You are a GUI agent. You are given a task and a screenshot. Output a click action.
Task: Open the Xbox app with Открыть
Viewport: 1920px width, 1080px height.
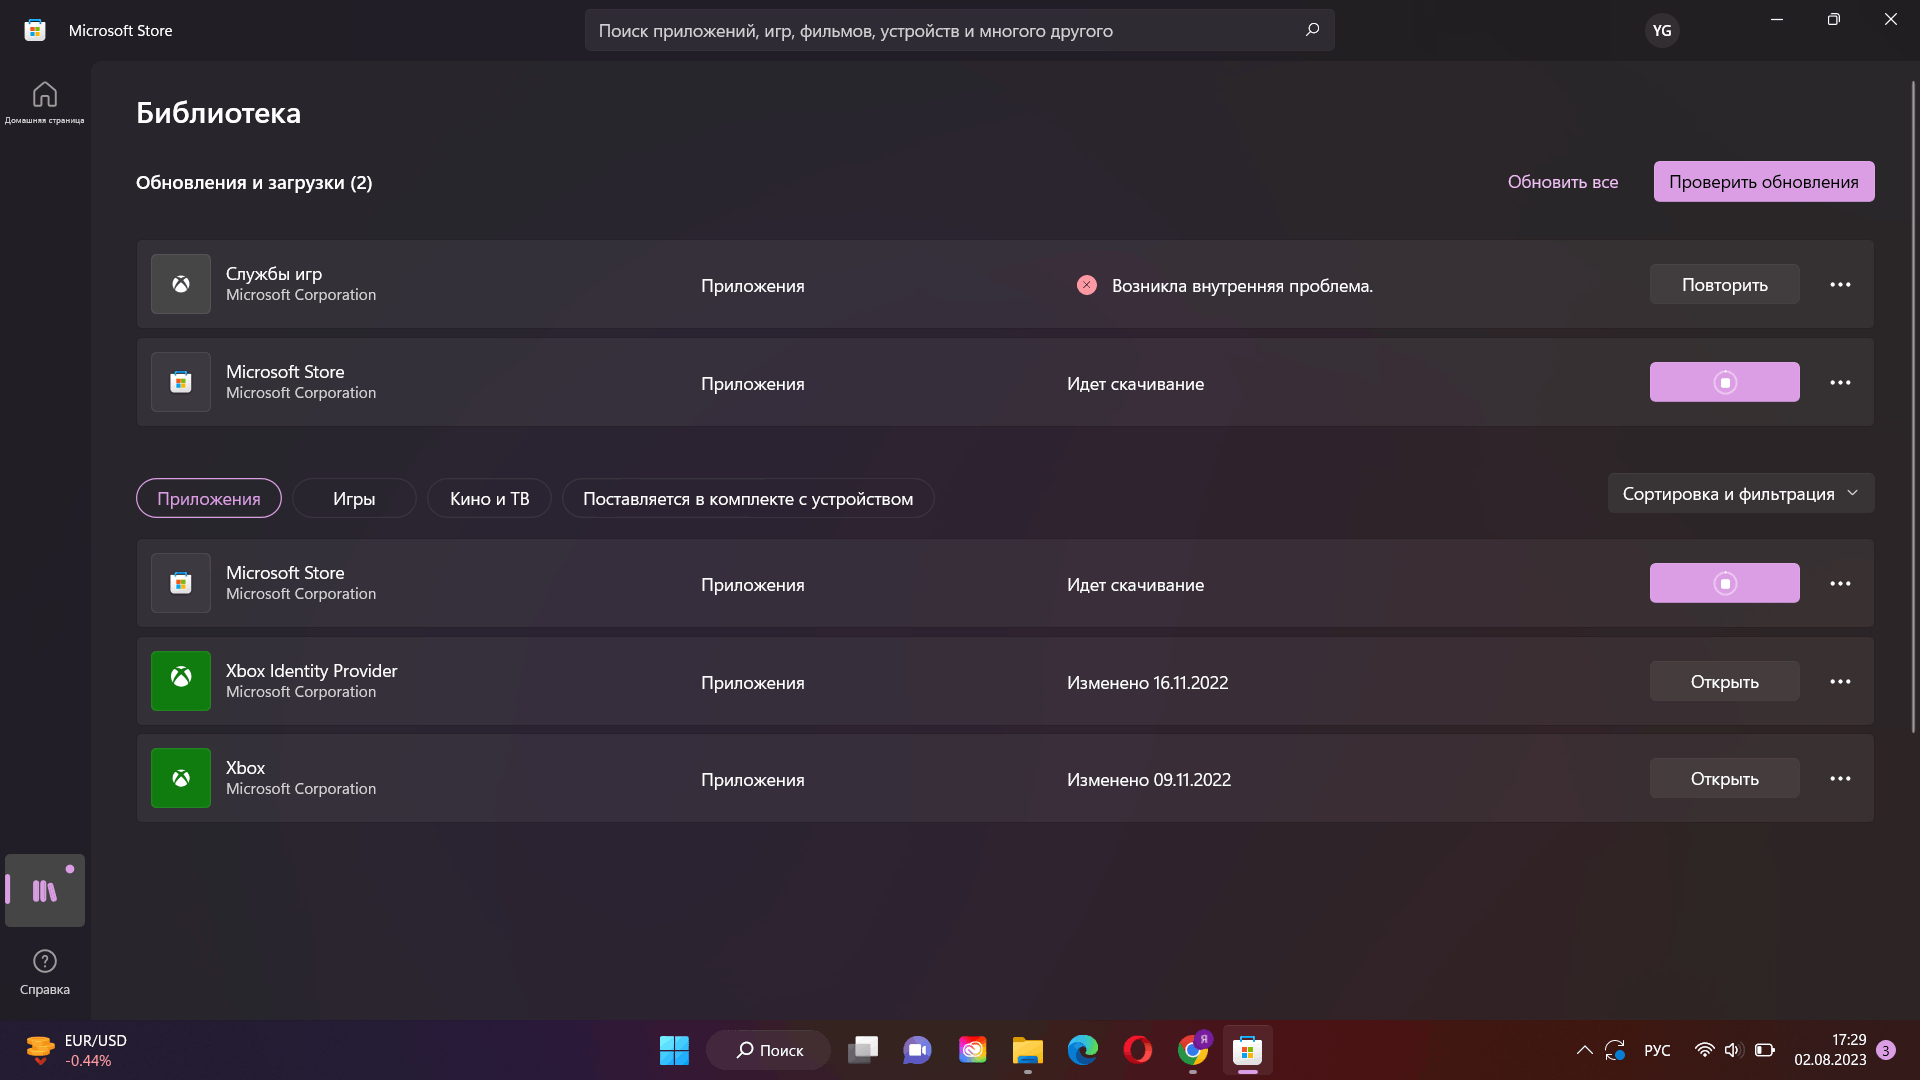1725,779
